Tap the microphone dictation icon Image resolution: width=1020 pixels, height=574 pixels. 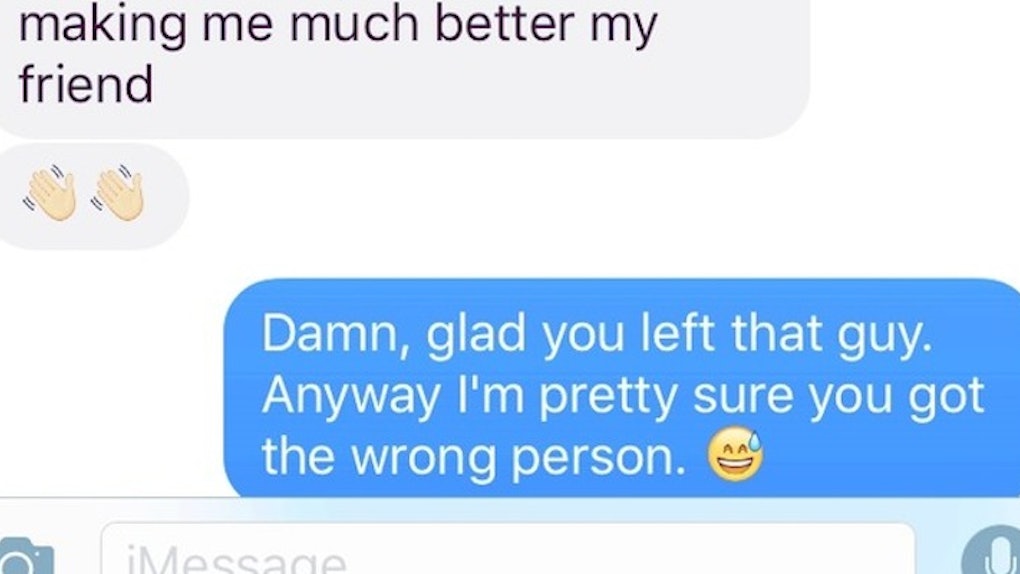991,552
